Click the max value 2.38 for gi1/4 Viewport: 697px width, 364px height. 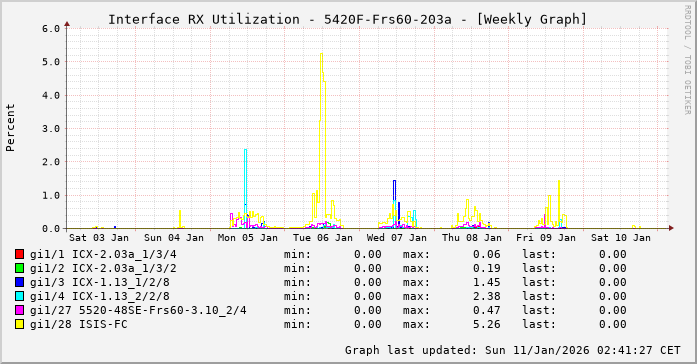coord(486,296)
